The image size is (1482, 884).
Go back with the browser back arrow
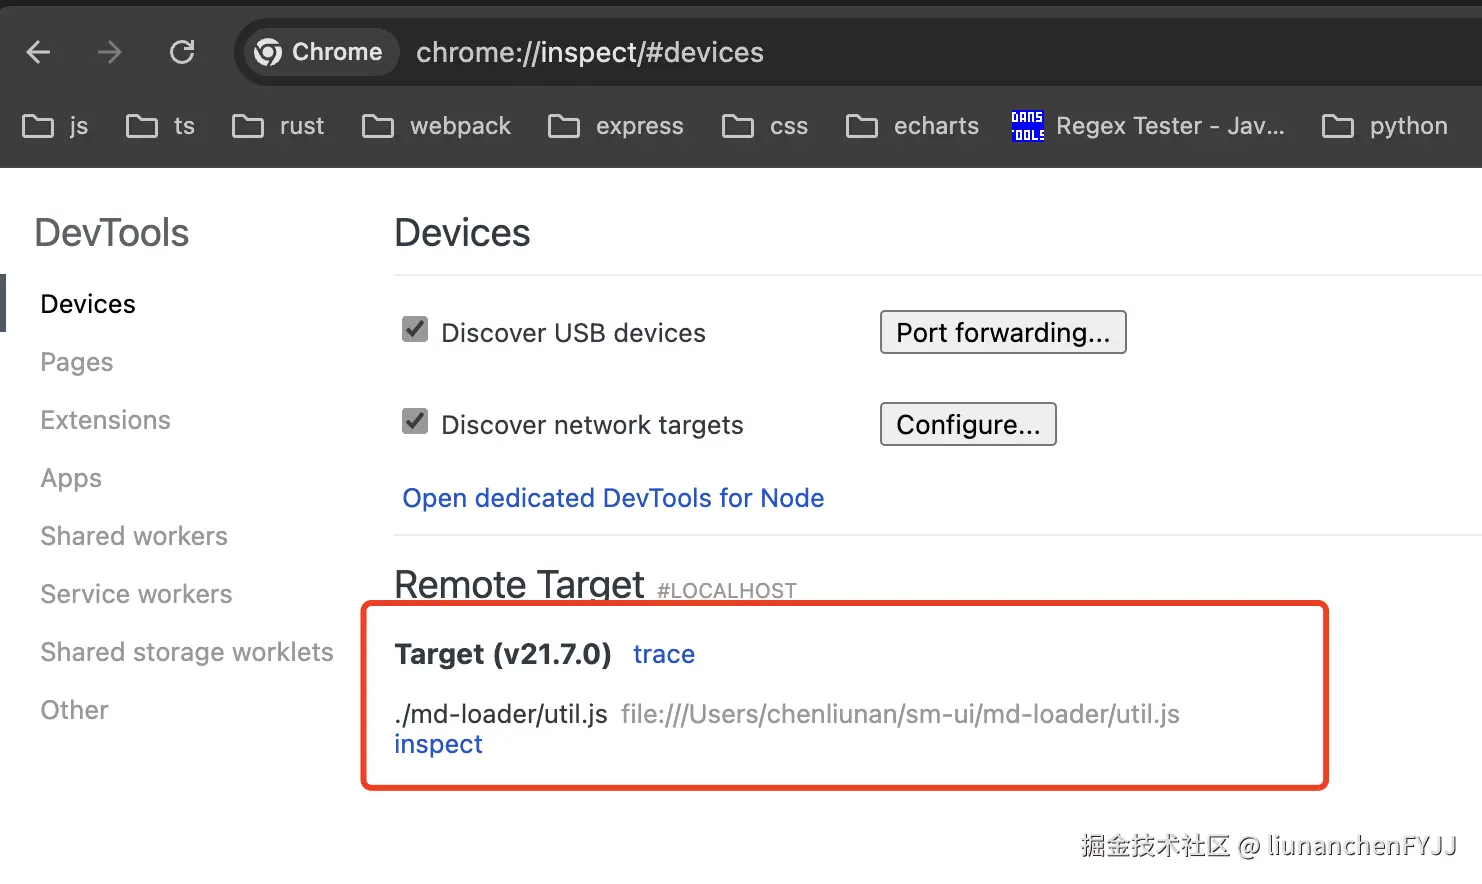point(38,52)
